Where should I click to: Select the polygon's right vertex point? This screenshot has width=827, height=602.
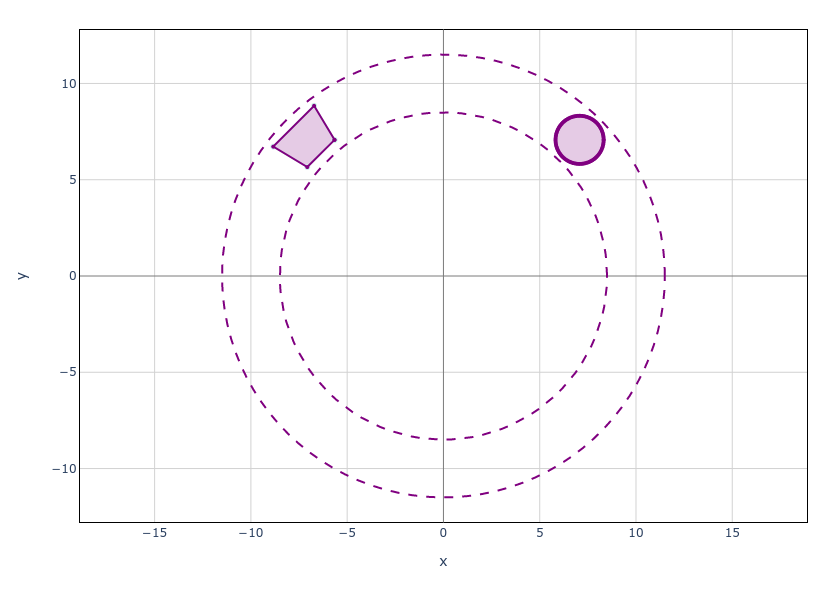click(334, 140)
